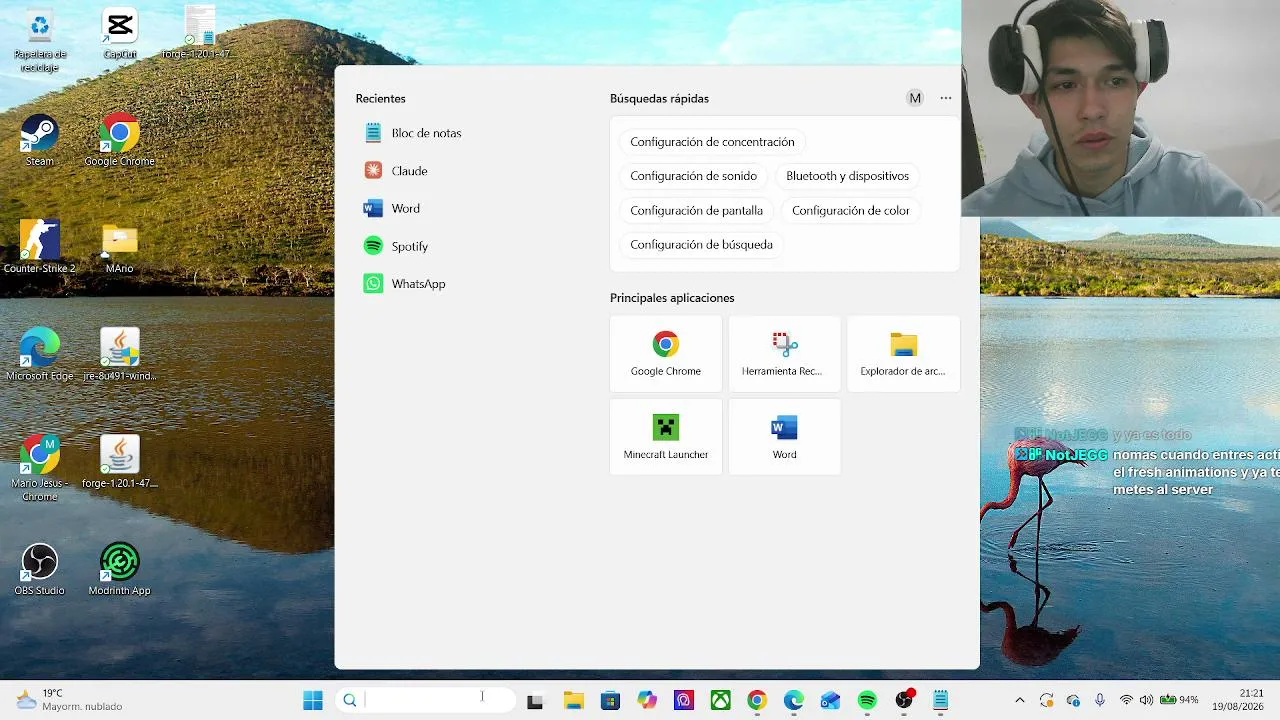
Task: Launch Google Chrome tile in Principales aplicaciones
Action: (x=666, y=354)
